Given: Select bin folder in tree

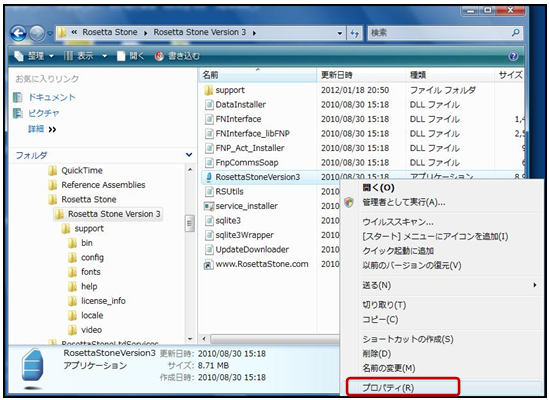Looking at the screenshot, I should (87, 243).
